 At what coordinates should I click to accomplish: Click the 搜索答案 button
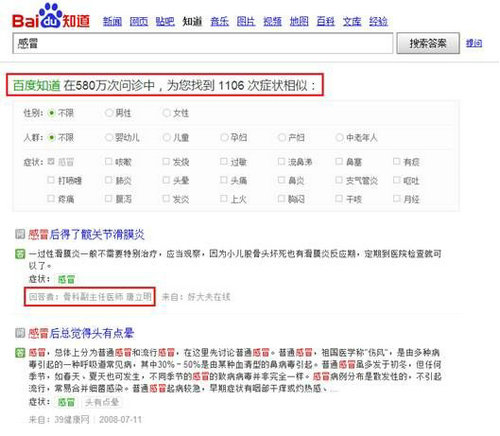[x=428, y=43]
